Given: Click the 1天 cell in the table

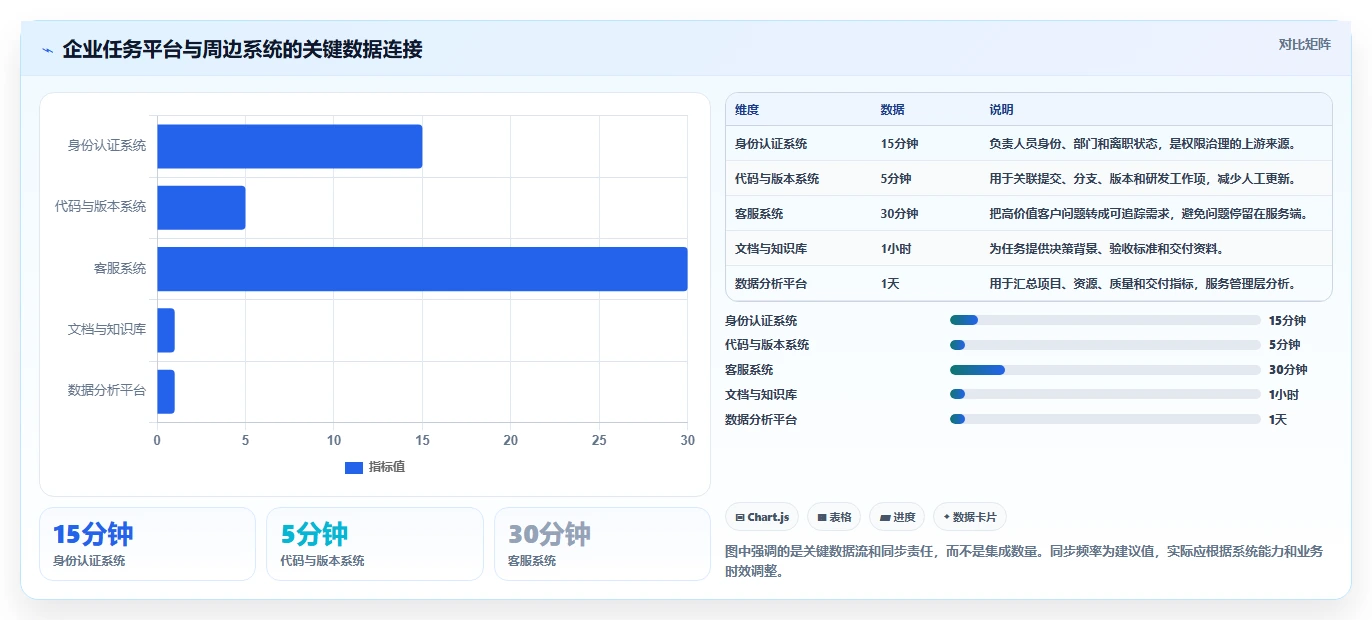Looking at the screenshot, I should [x=890, y=284].
